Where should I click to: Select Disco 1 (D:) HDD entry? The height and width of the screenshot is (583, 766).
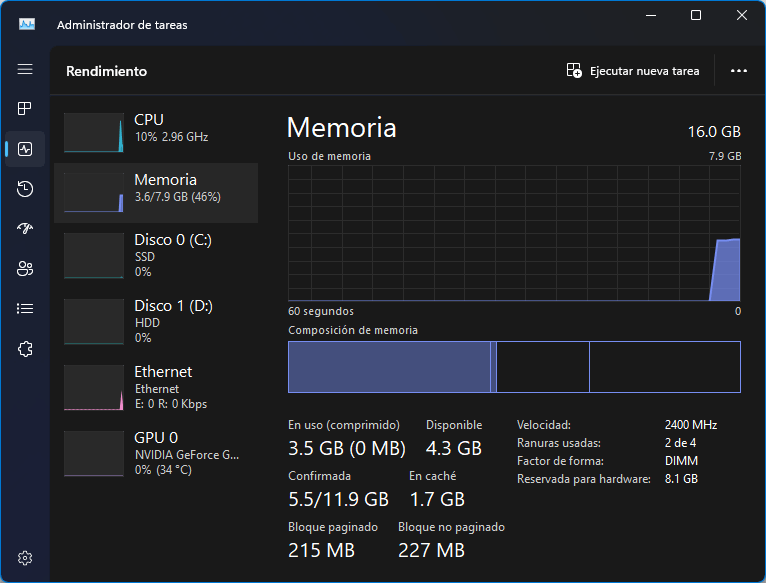155,321
